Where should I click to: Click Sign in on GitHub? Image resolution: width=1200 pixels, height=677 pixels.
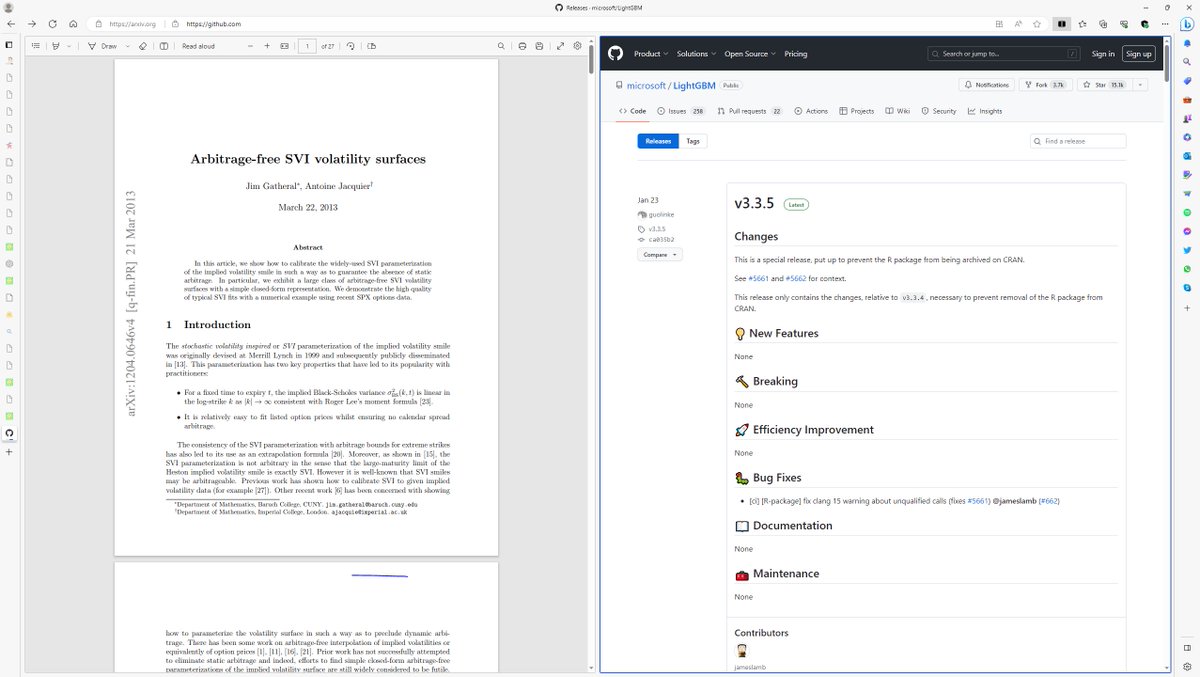click(x=1103, y=54)
